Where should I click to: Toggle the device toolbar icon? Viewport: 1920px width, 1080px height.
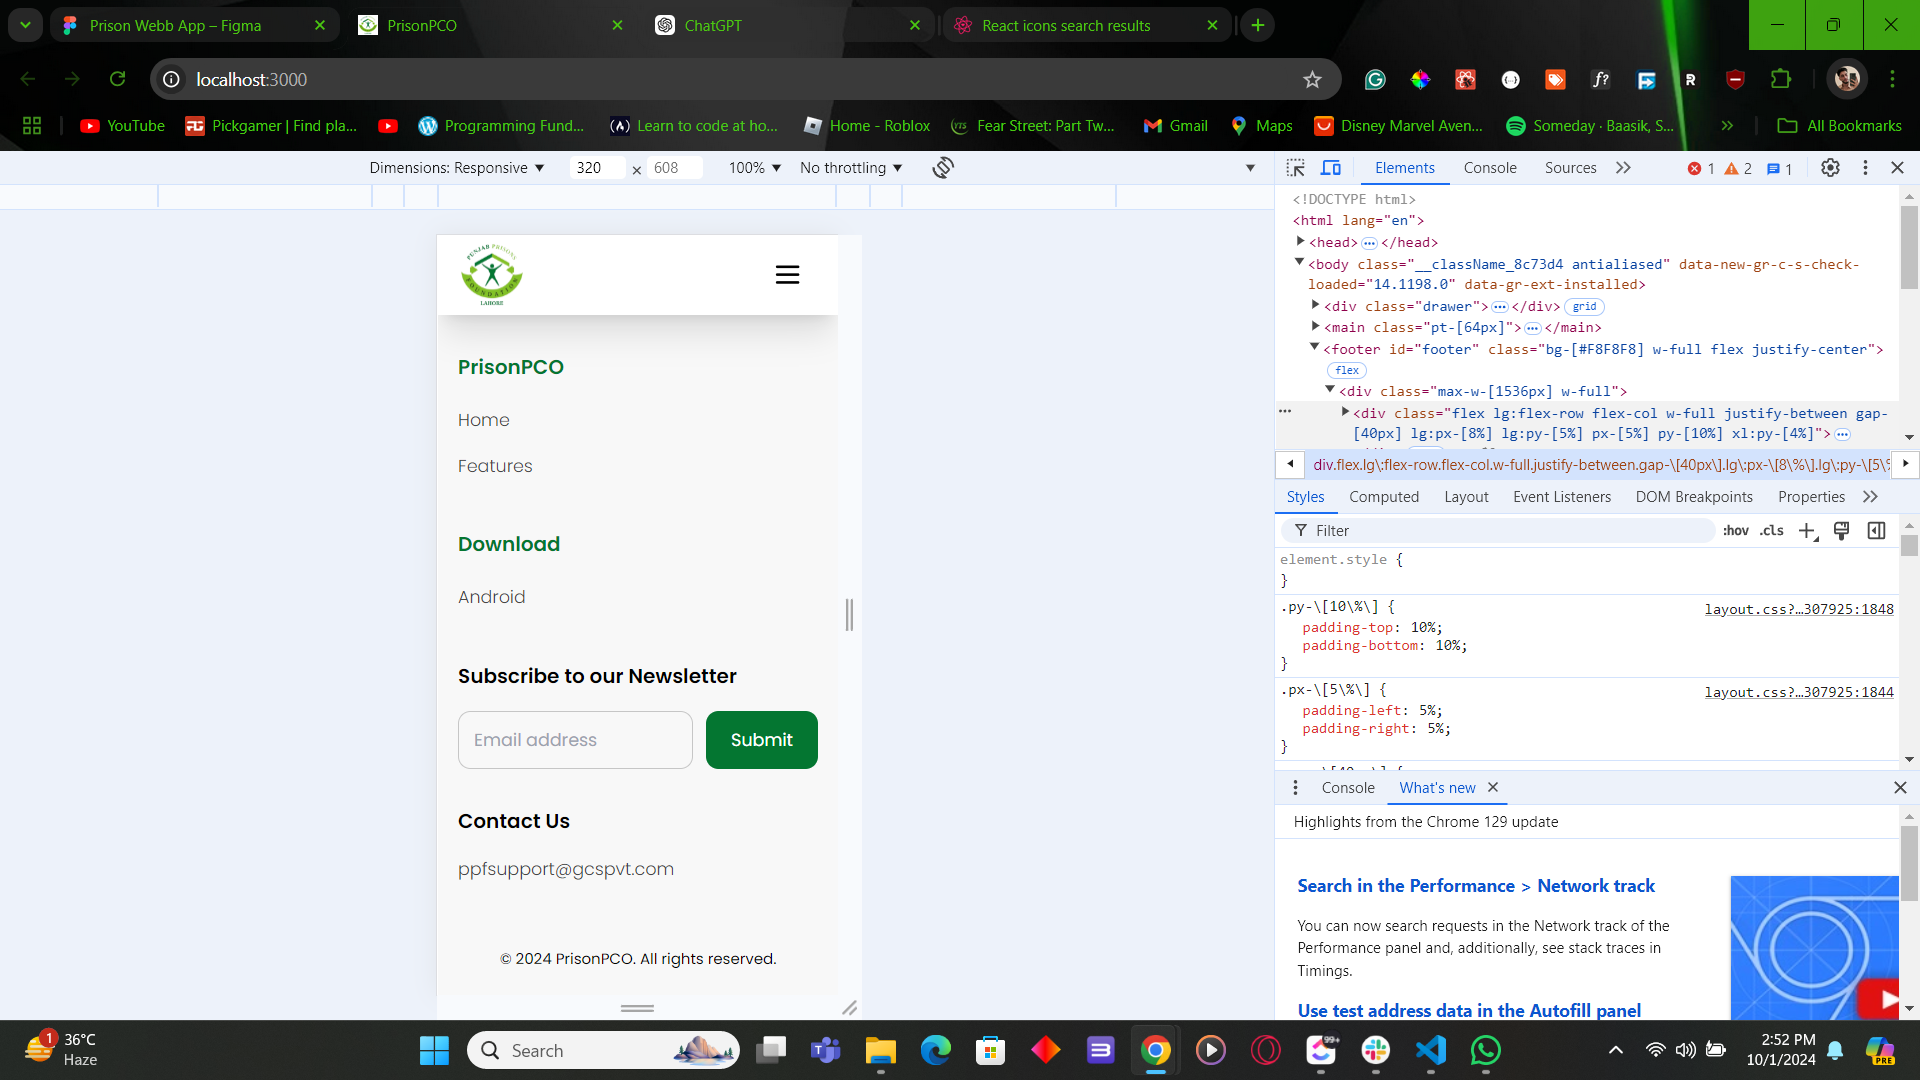(x=1331, y=168)
